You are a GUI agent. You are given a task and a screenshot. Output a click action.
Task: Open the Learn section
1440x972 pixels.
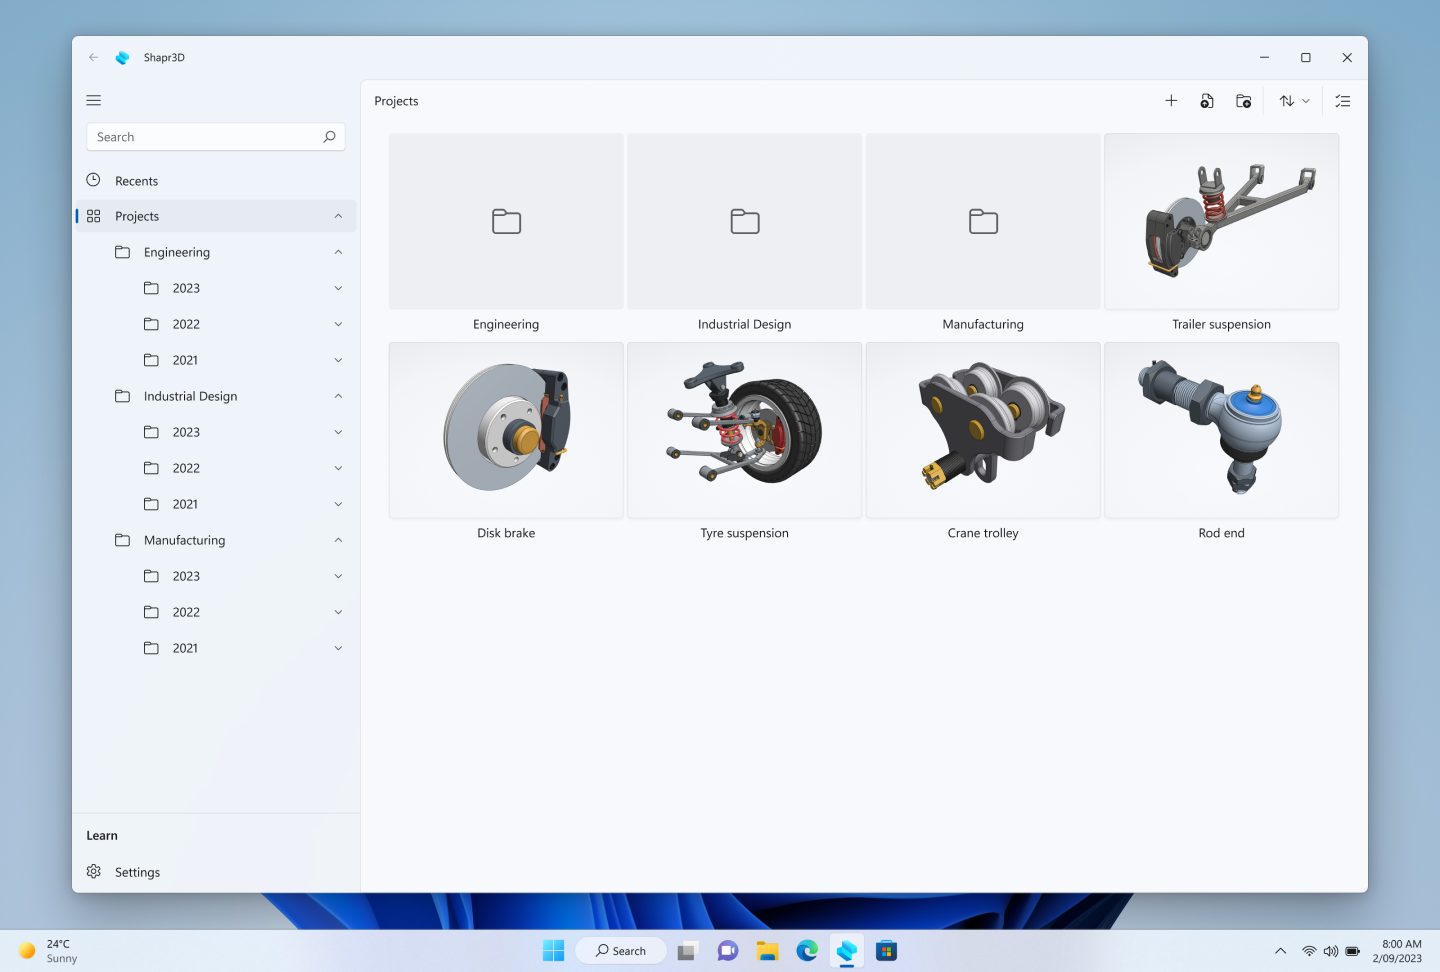click(101, 835)
